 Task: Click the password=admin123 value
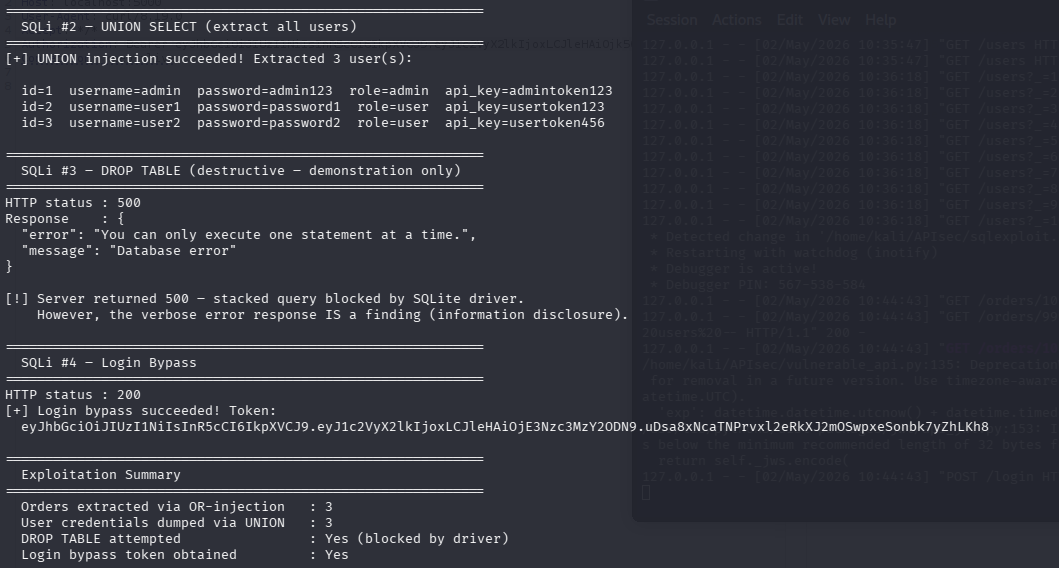coord(265,91)
